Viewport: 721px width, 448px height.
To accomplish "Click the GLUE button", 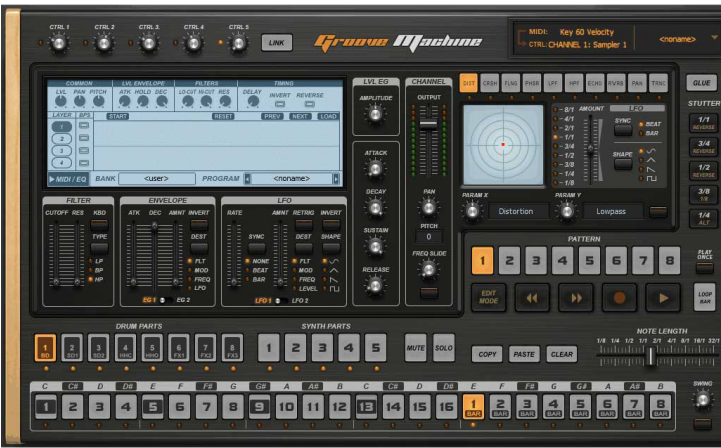I will (x=702, y=83).
